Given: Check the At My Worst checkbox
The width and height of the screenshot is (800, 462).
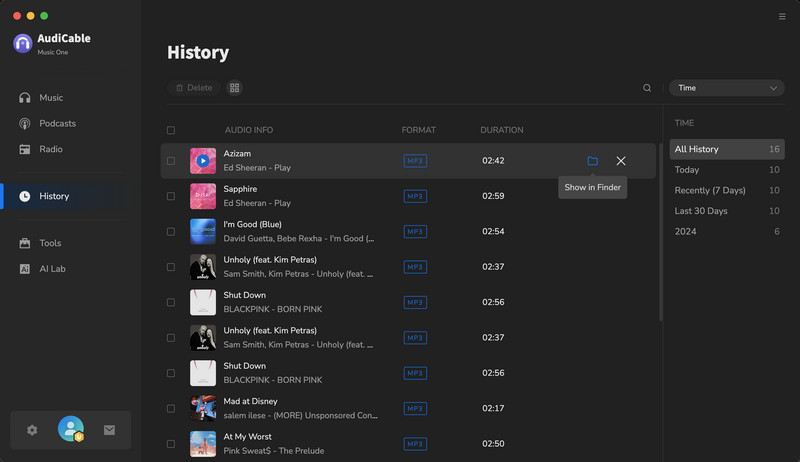Looking at the screenshot, I should pos(171,444).
